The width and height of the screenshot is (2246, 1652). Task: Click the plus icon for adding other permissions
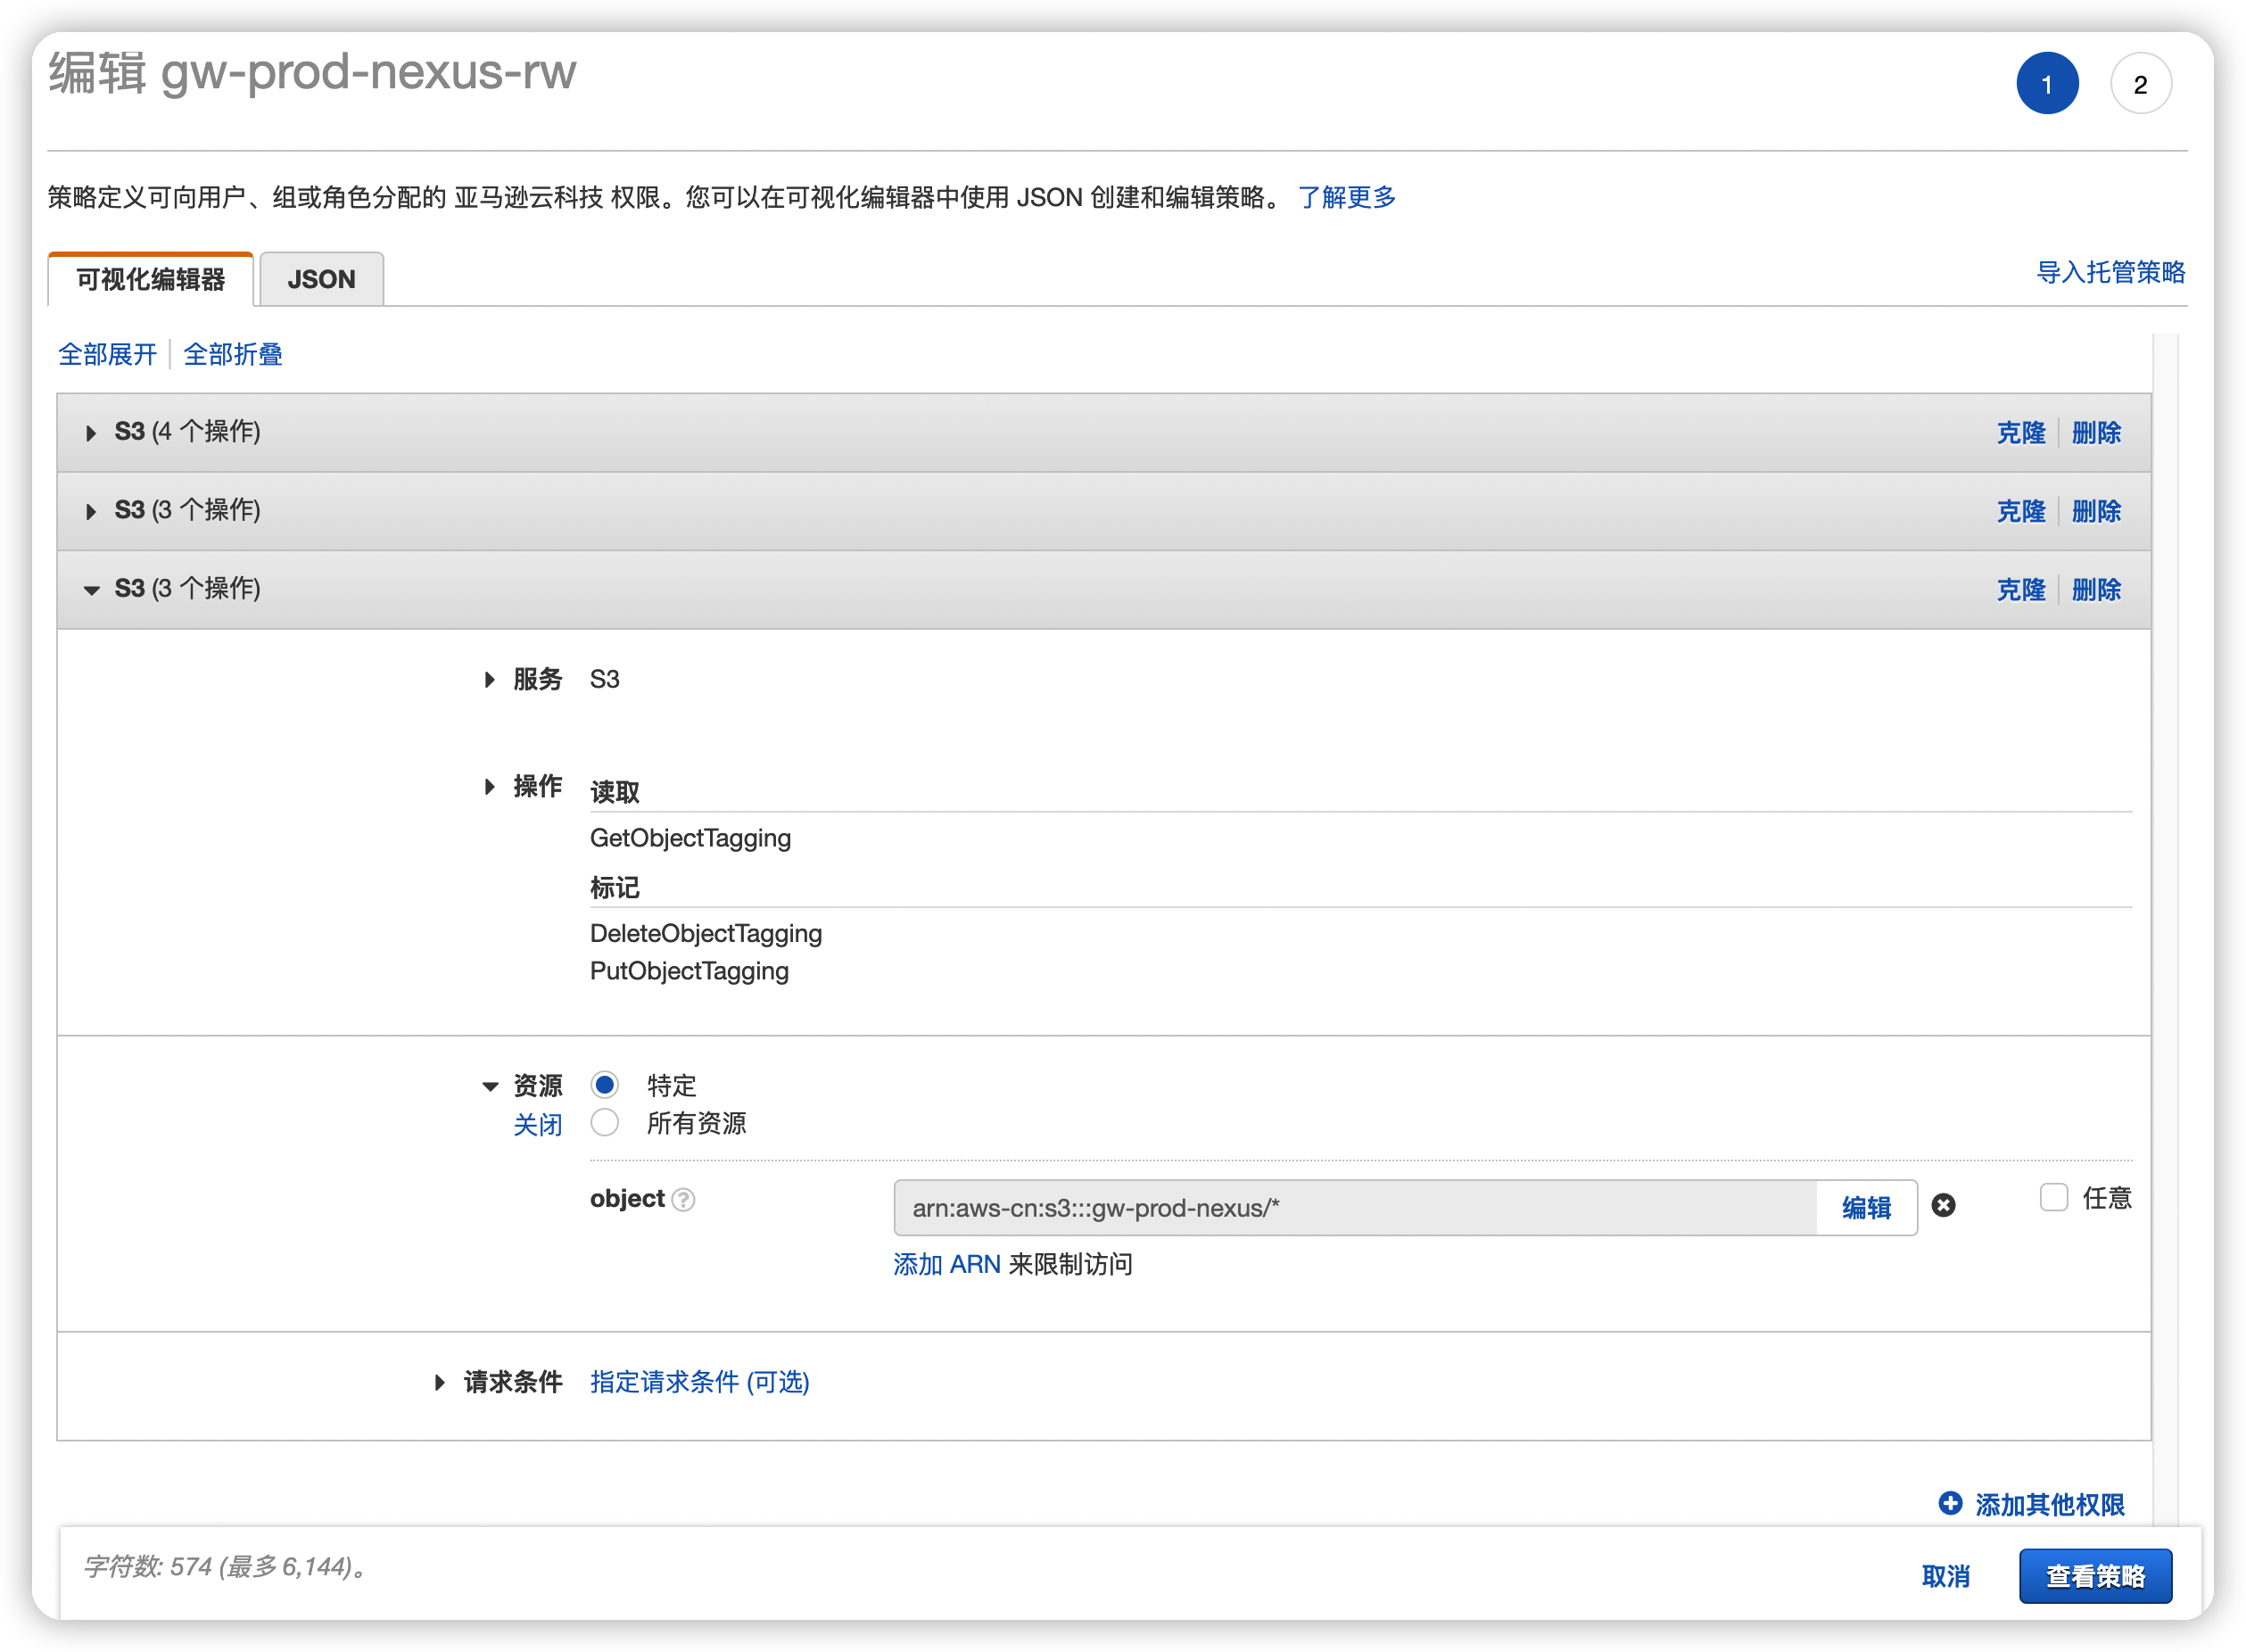(1950, 1503)
